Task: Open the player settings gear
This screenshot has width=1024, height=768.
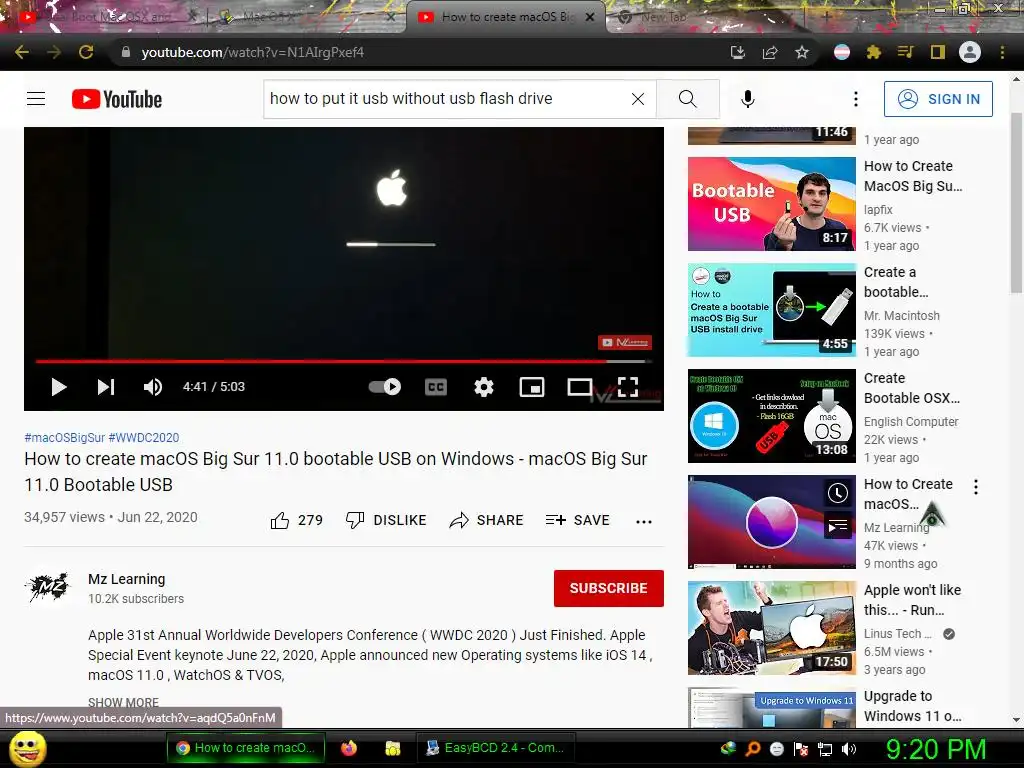Action: point(483,387)
